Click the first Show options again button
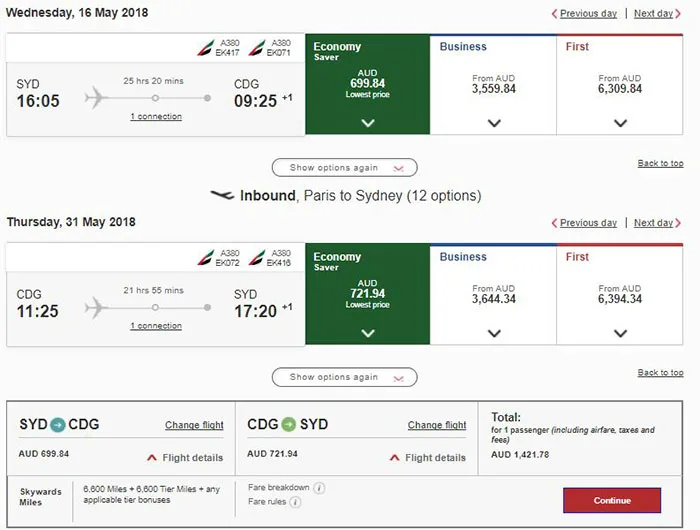This screenshot has width=700, height=530. click(344, 168)
